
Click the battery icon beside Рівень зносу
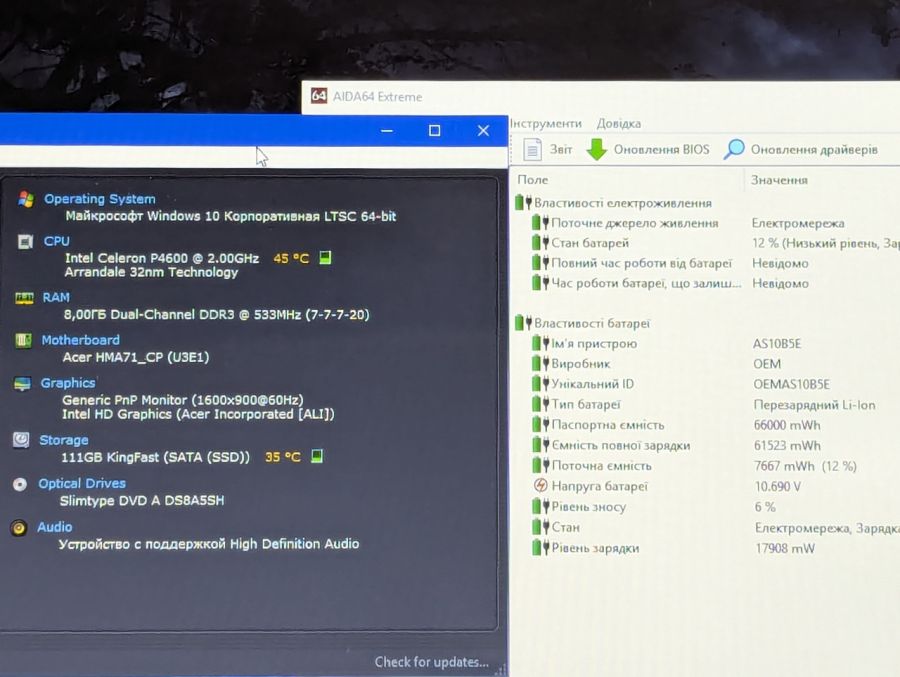tap(540, 506)
